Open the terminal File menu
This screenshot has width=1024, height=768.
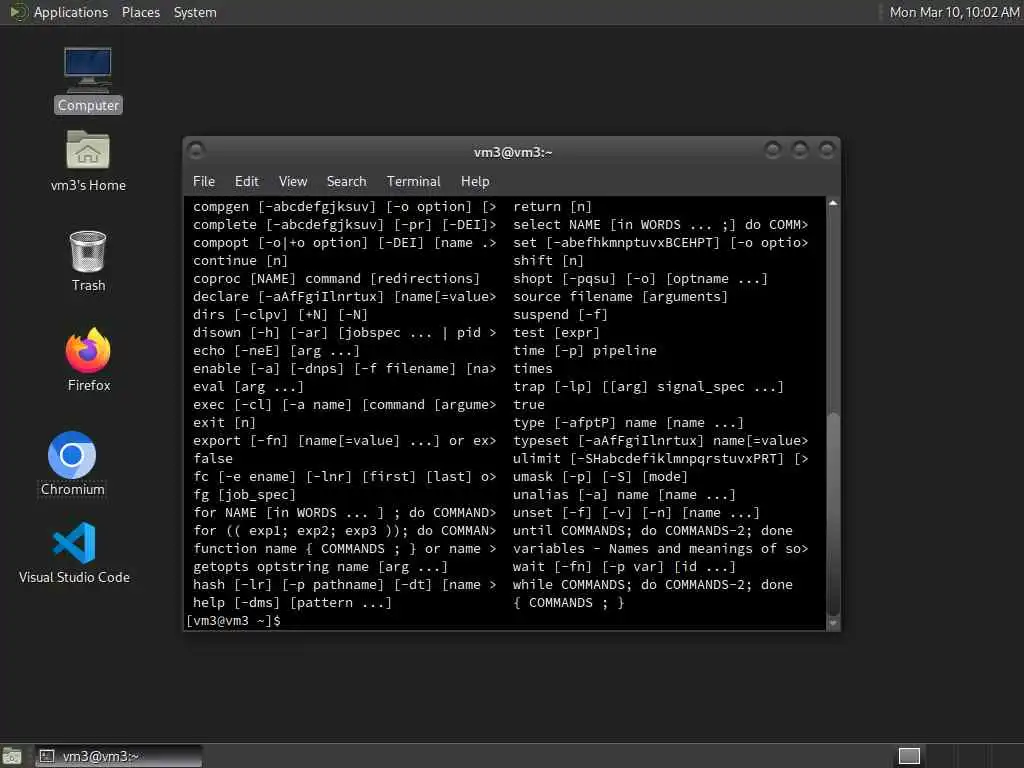pos(204,182)
